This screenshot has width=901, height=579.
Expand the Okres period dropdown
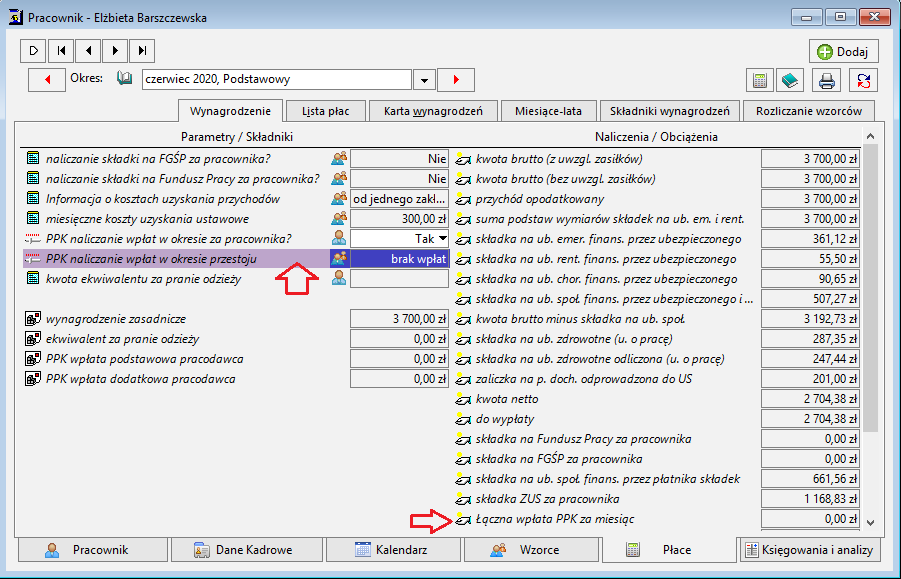(x=424, y=80)
